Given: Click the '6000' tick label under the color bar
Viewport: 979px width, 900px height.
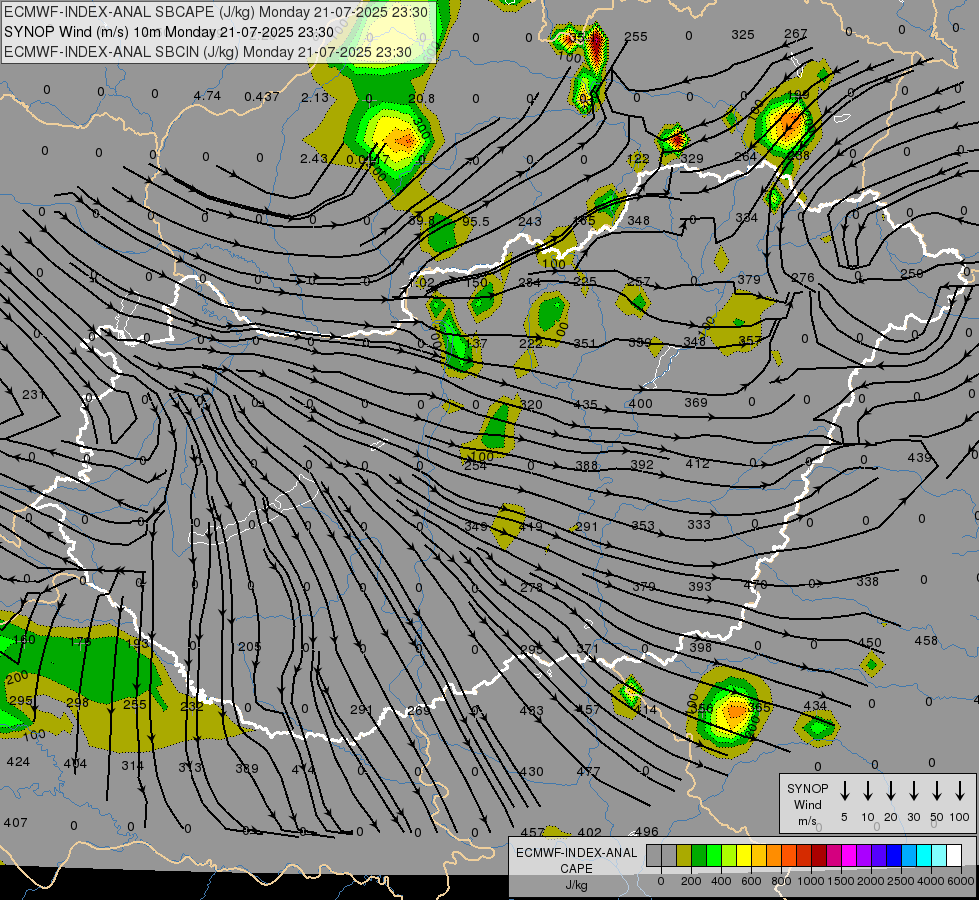Looking at the screenshot, I should point(960,881).
